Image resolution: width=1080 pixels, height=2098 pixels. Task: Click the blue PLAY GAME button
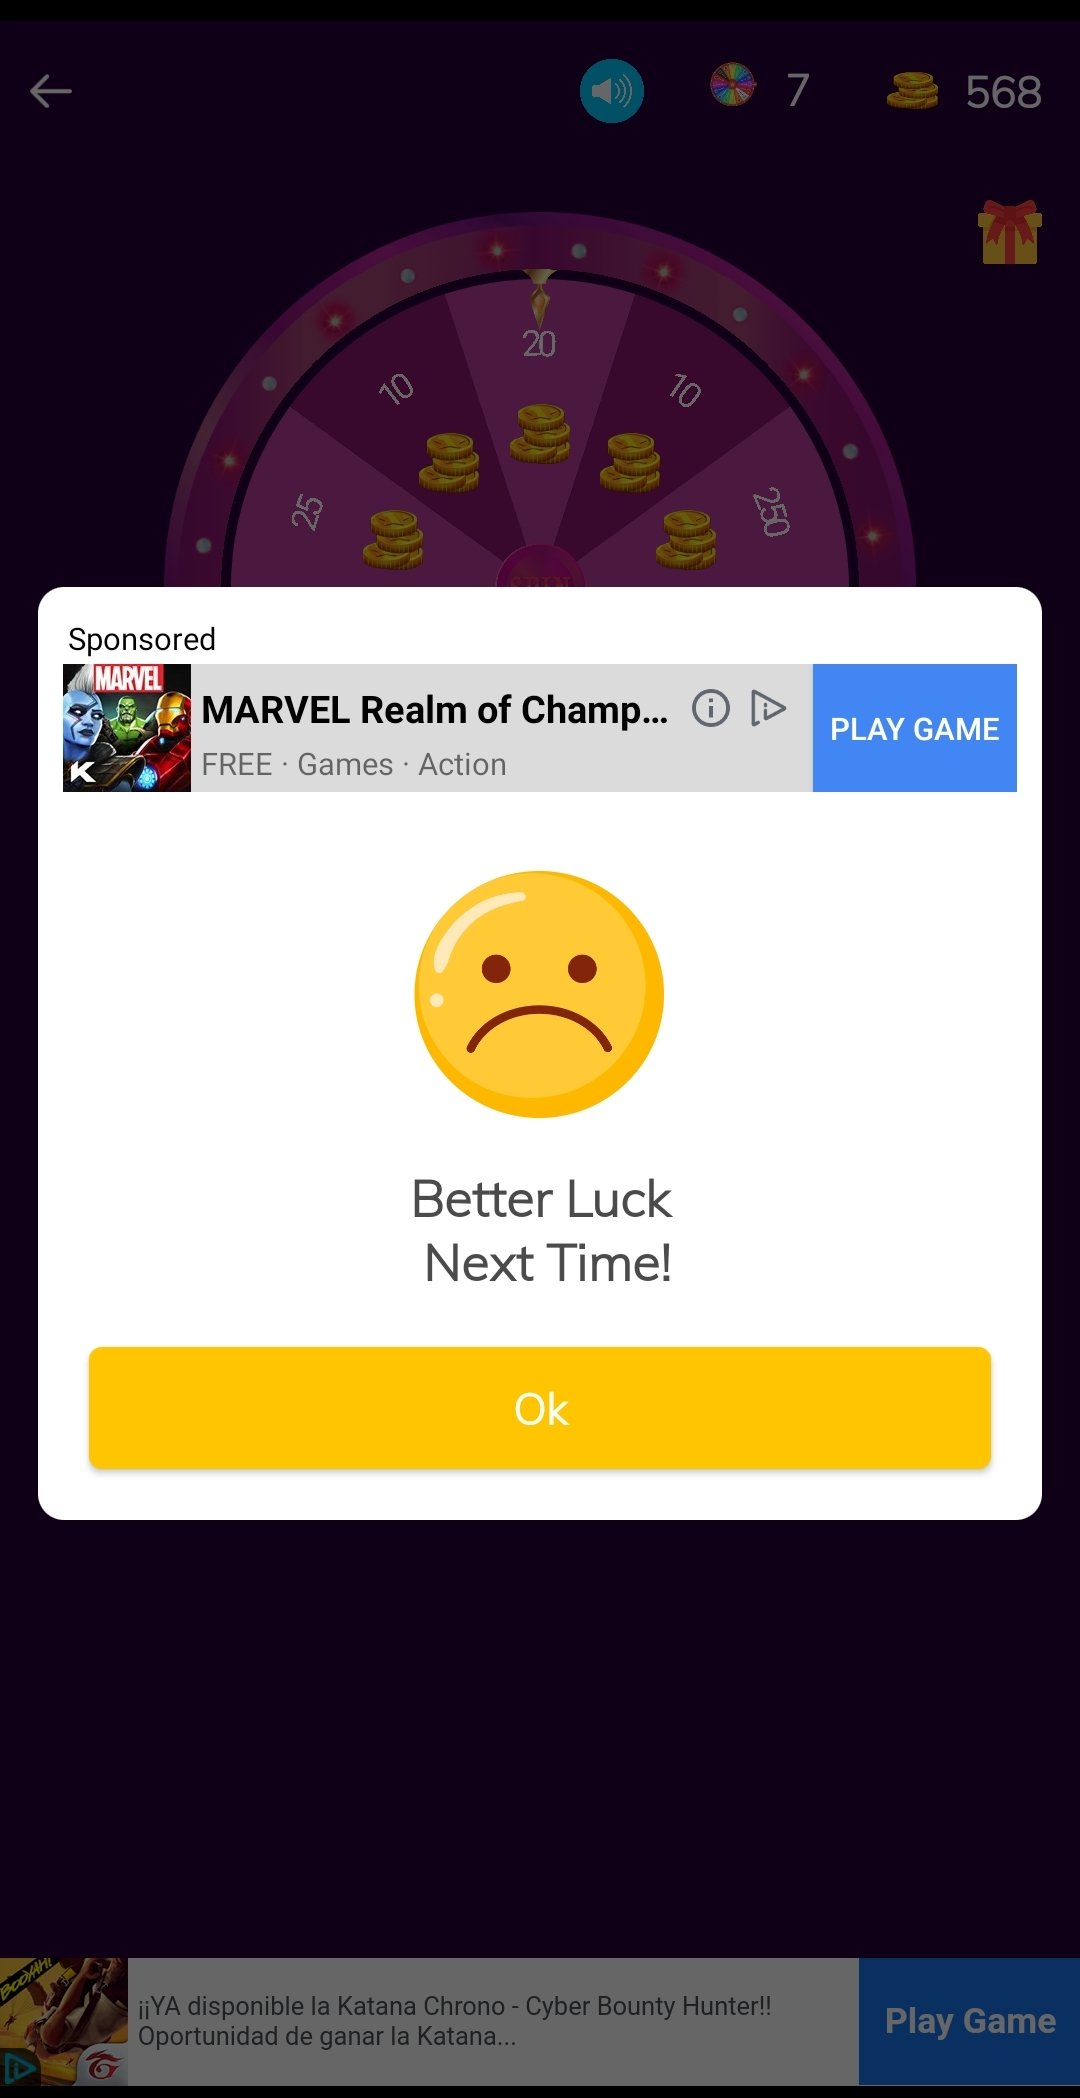tap(915, 728)
